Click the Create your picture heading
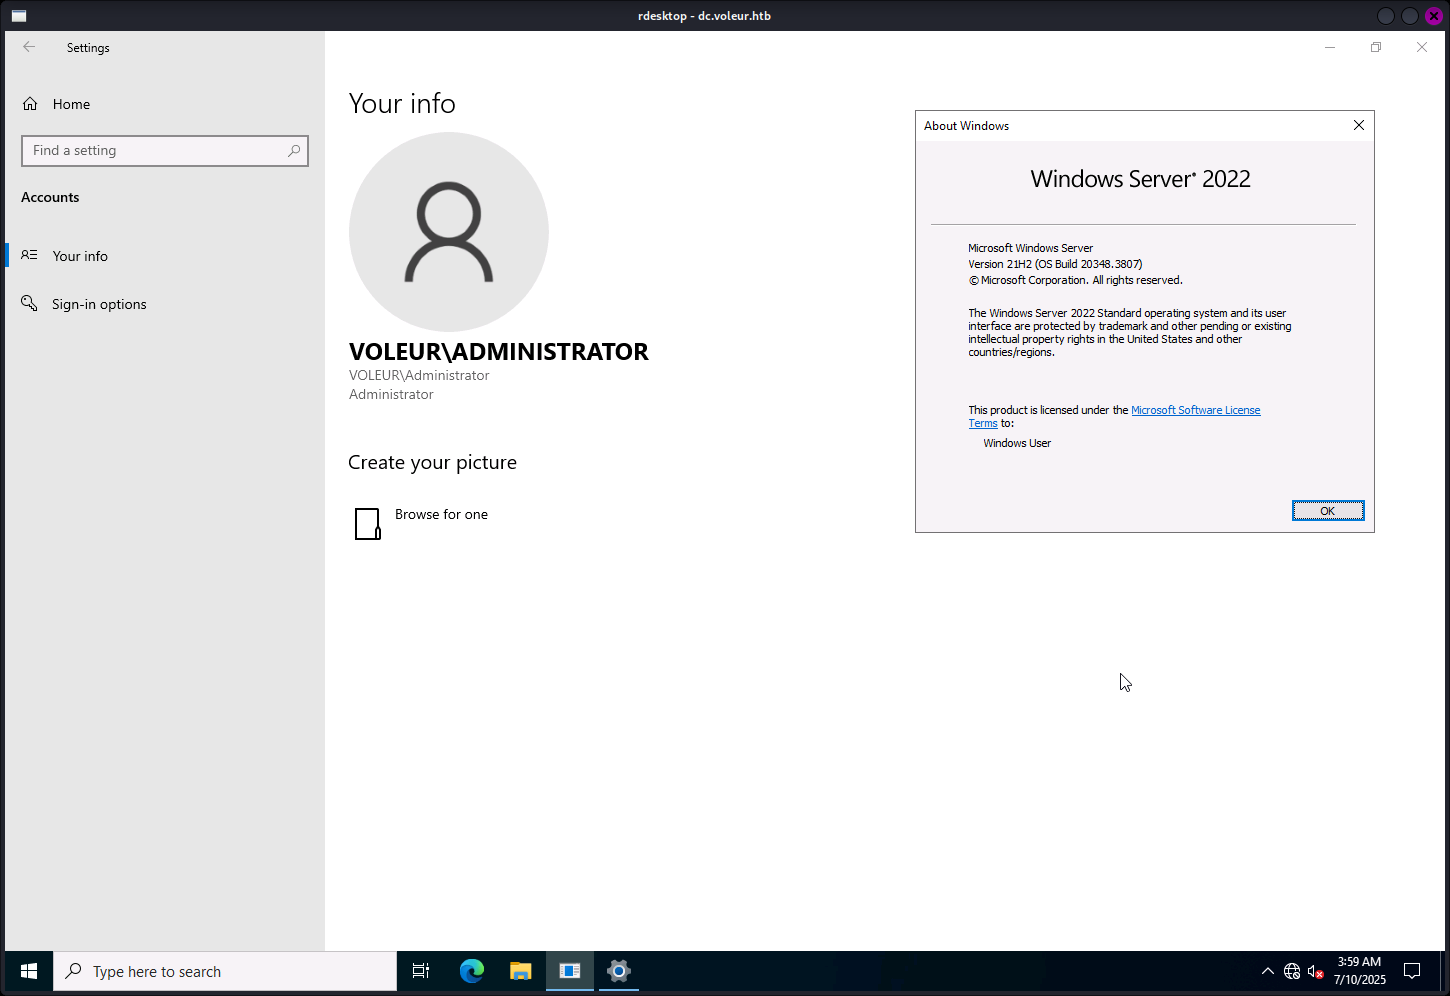This screenshot has width=1450, height=996. point(432,462)
